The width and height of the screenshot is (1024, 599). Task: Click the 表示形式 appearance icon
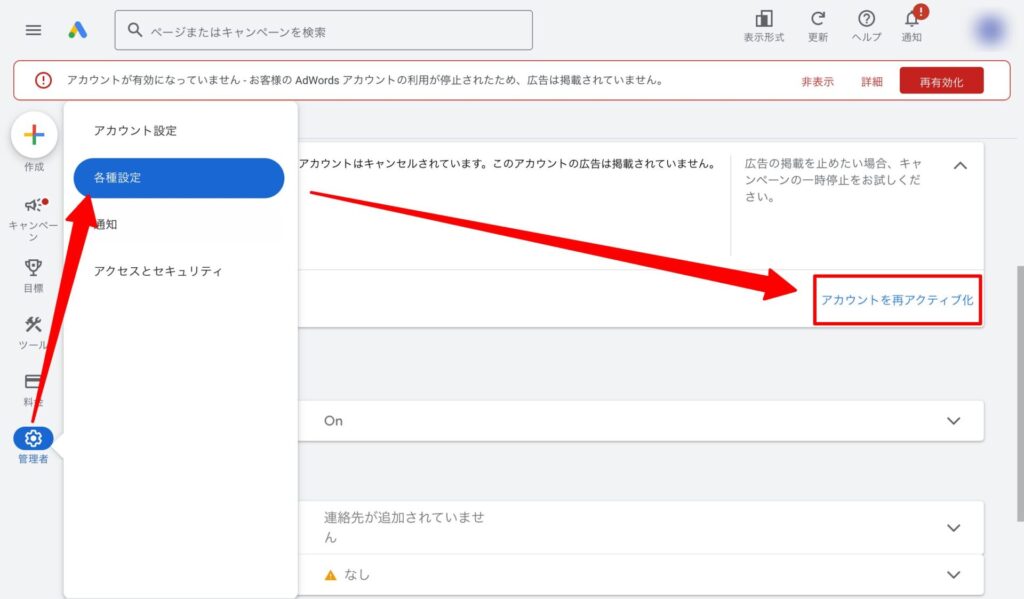764,19
